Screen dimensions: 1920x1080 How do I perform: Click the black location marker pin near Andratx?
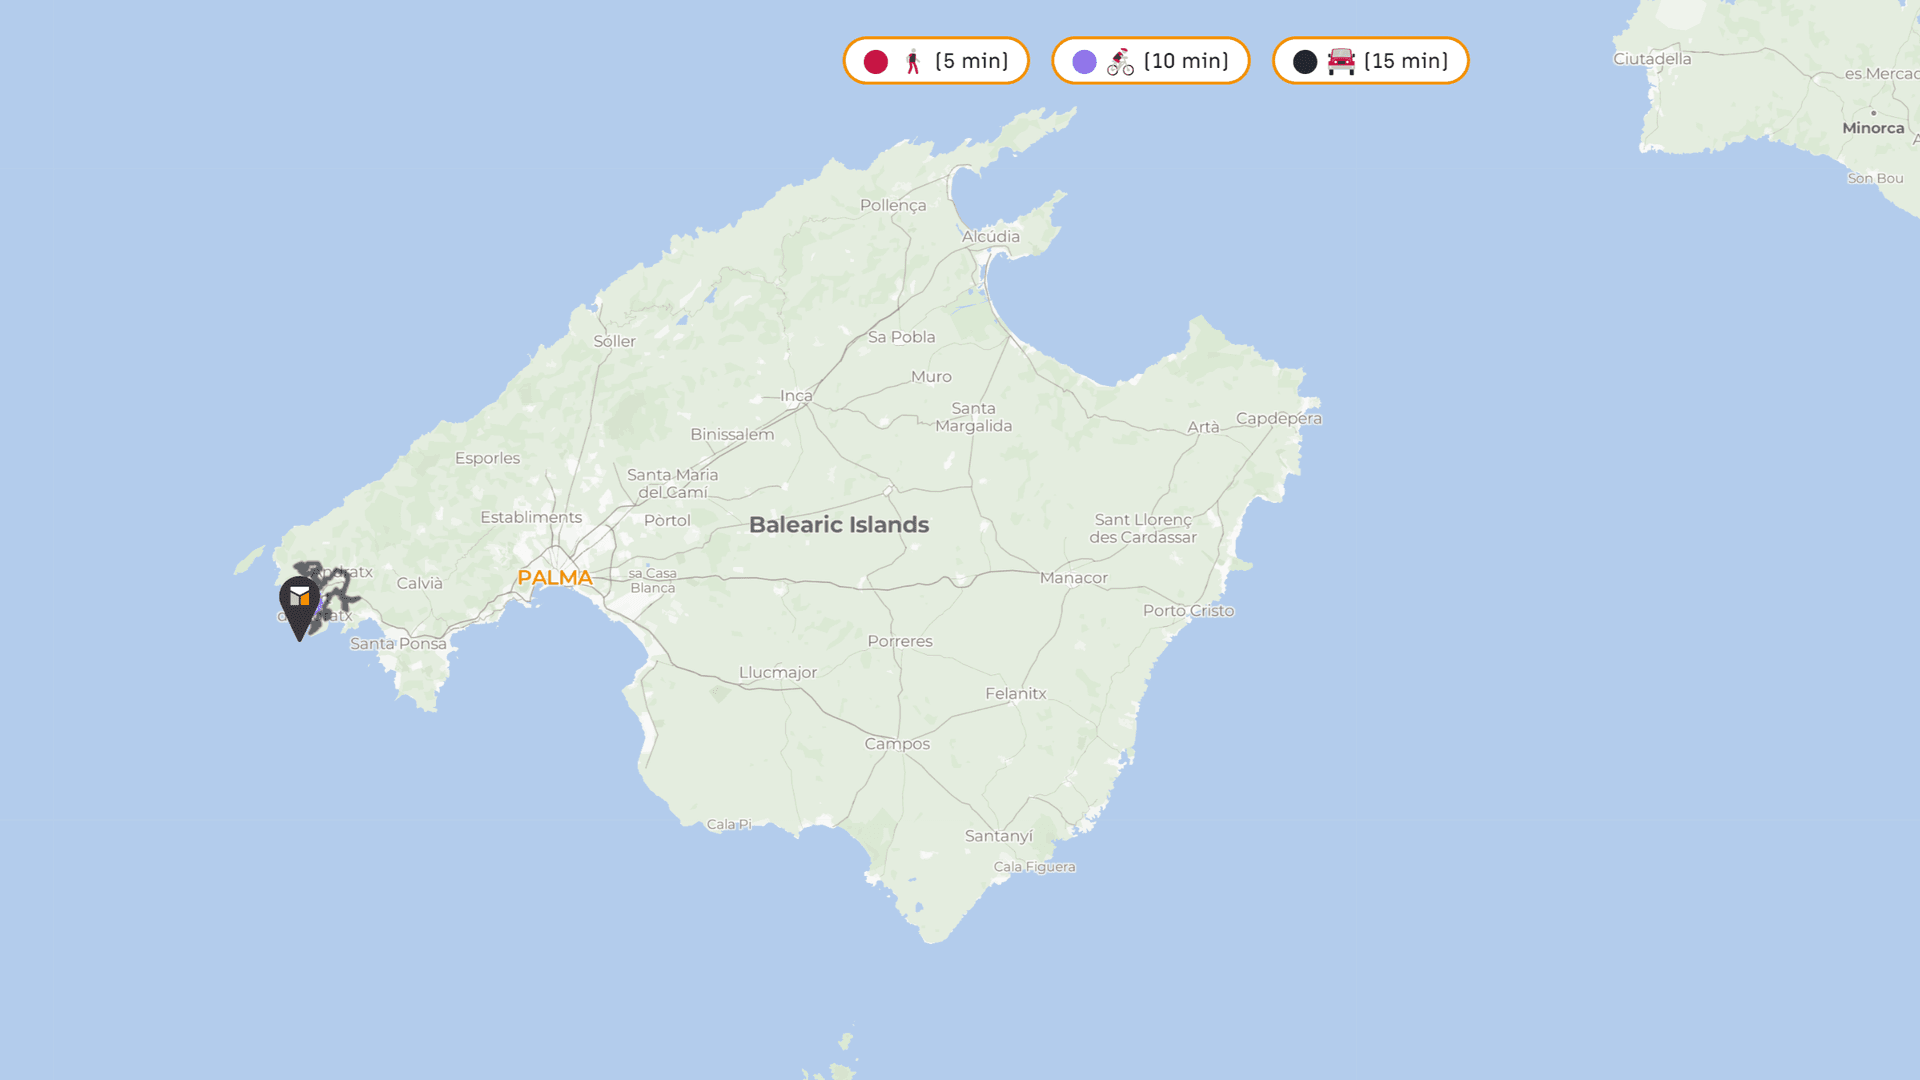tap(299, 607)
